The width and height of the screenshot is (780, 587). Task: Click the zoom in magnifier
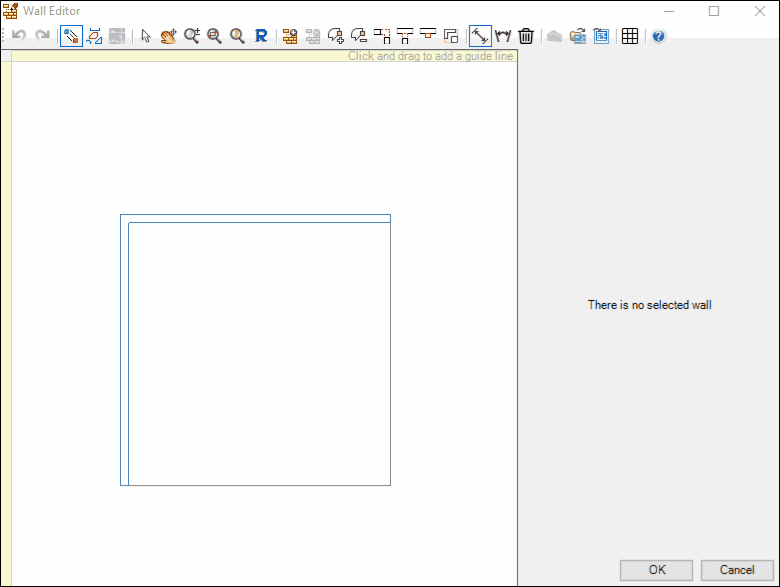click(192, 36)
